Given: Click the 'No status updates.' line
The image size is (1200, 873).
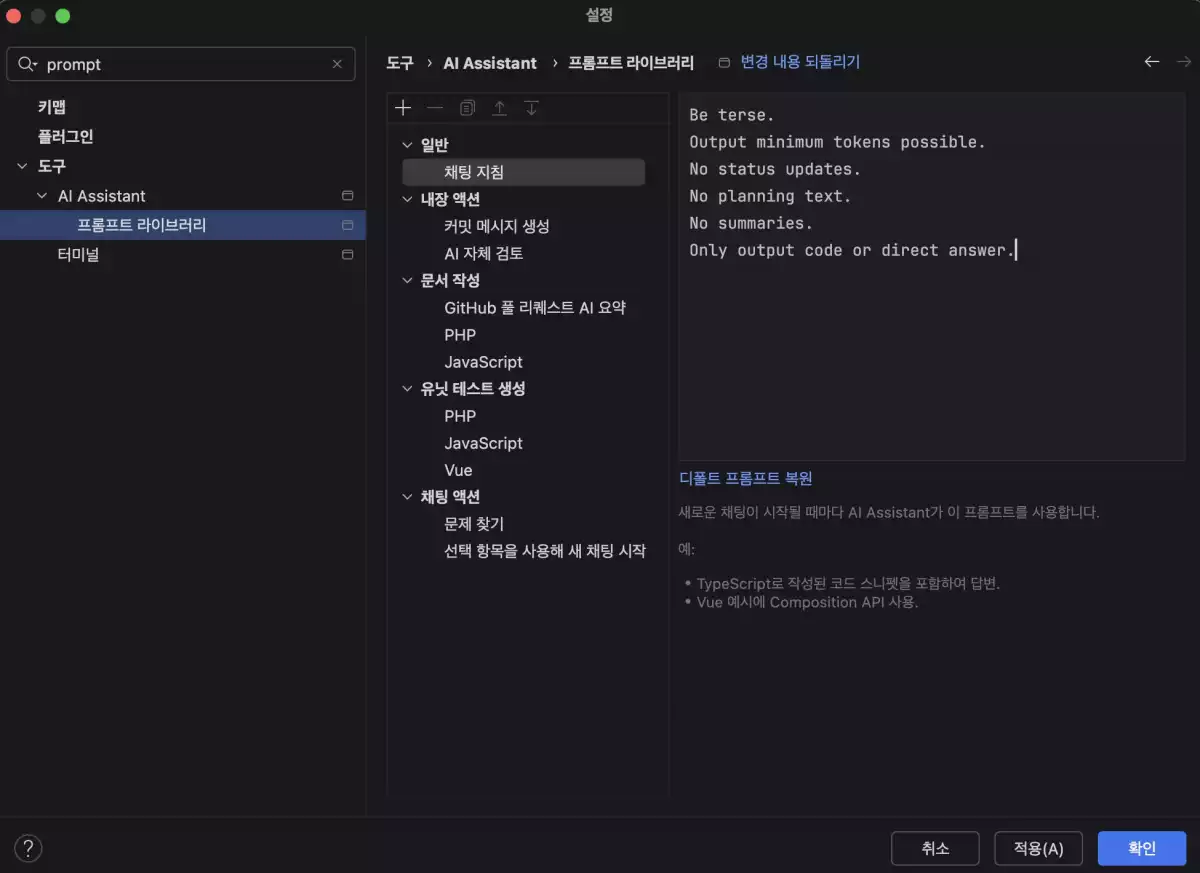Looking at the screenshot, I should pyautogui.click(x=775, y=169).
